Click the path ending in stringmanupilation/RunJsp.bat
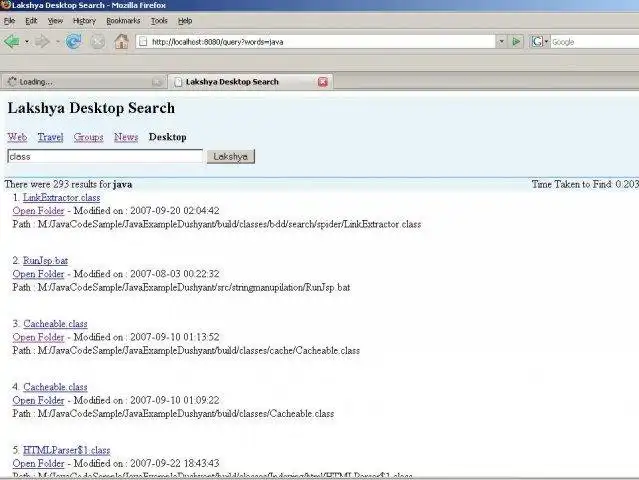 pyautogui.click(x=181, y=288)
